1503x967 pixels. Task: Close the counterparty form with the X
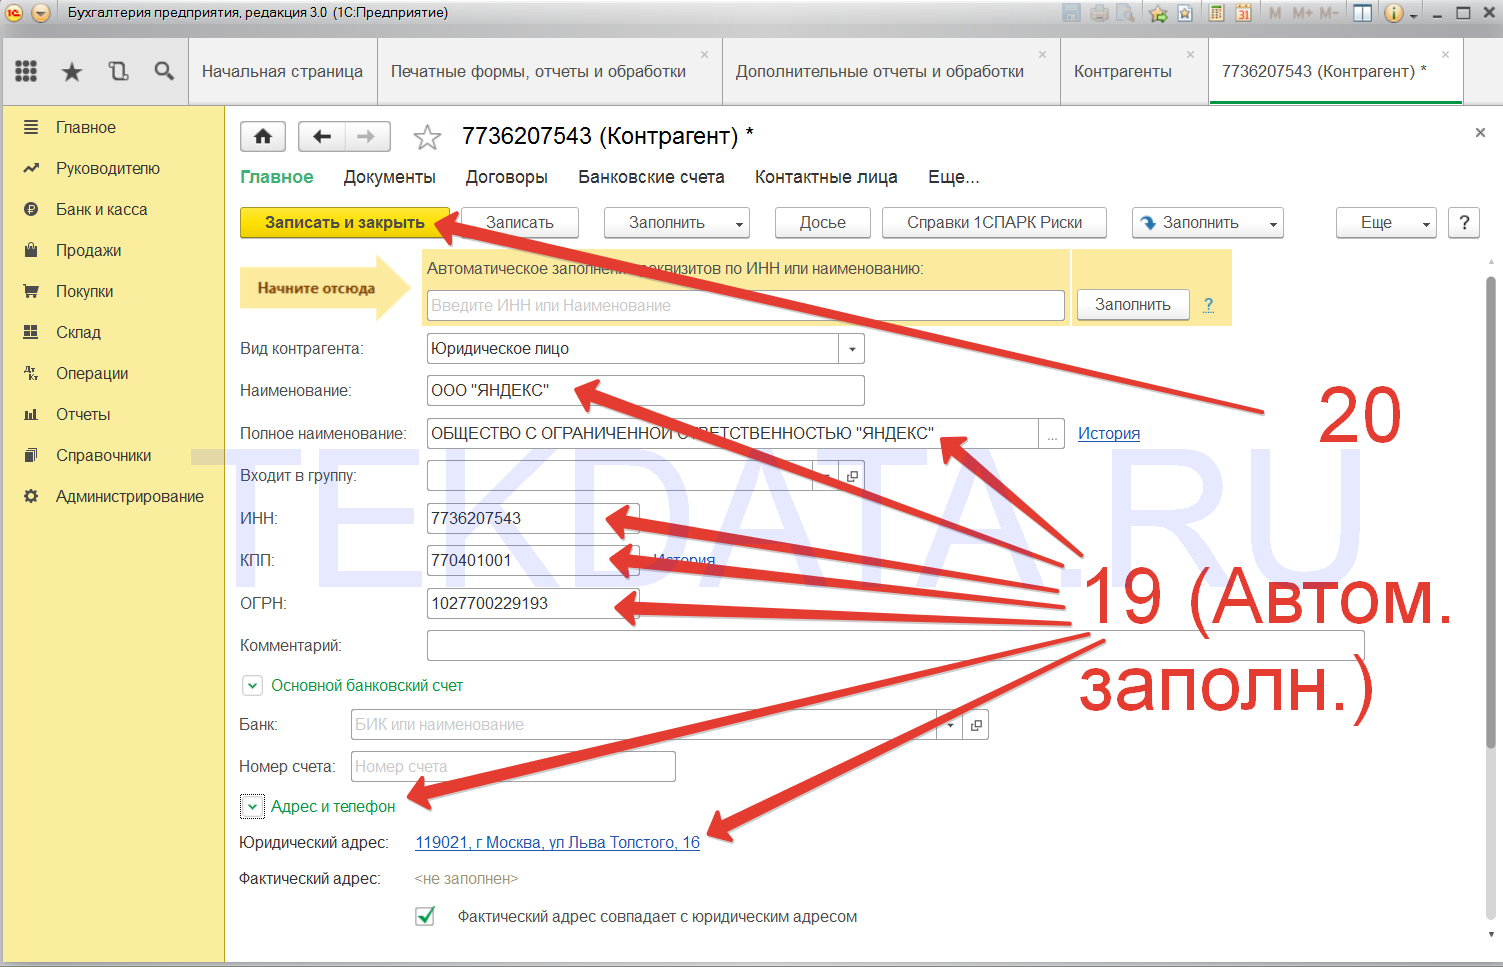(x=1480, y=133)
